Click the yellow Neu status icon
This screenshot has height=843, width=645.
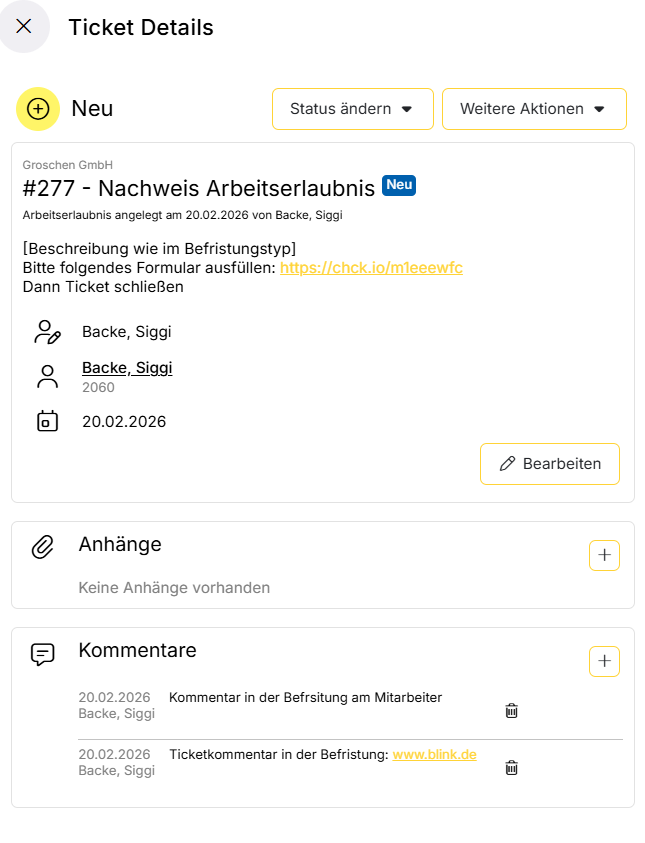(x=38, y=109)
